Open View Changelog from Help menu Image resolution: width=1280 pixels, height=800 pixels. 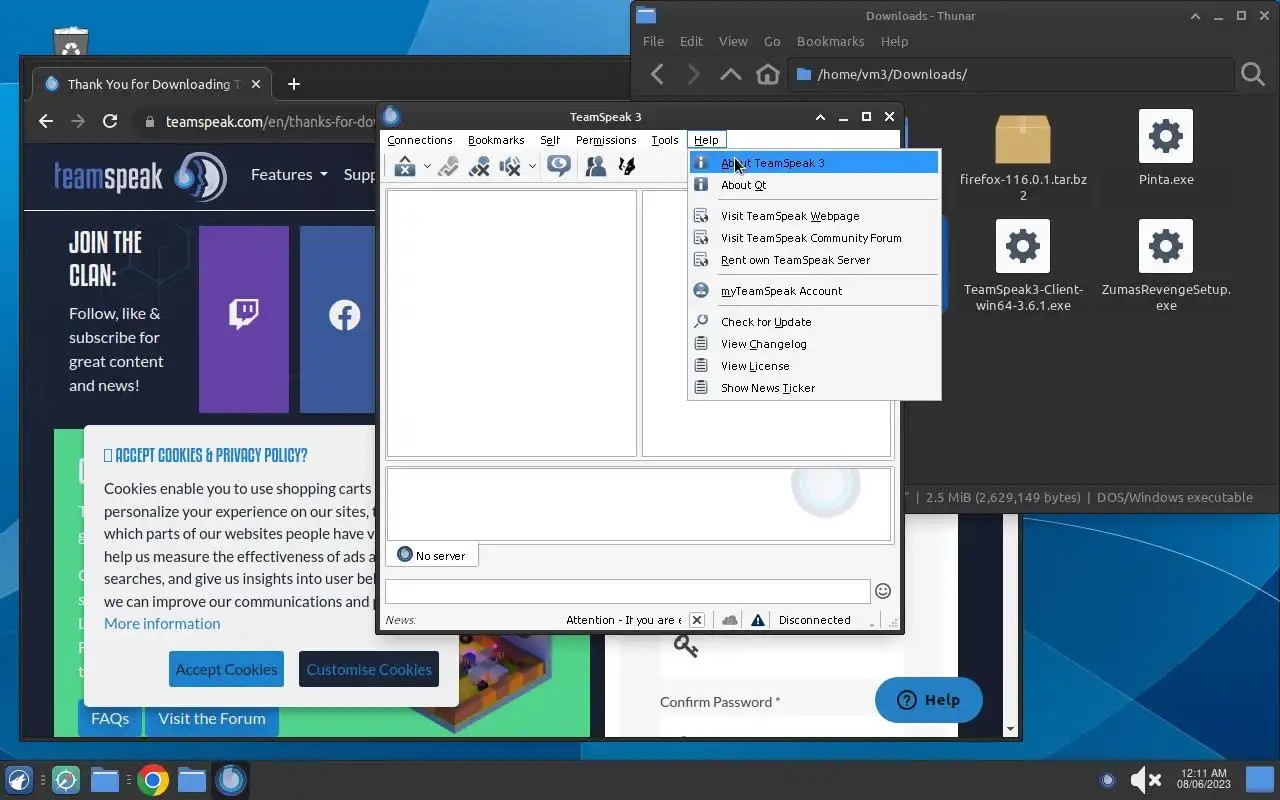(814, 344)
